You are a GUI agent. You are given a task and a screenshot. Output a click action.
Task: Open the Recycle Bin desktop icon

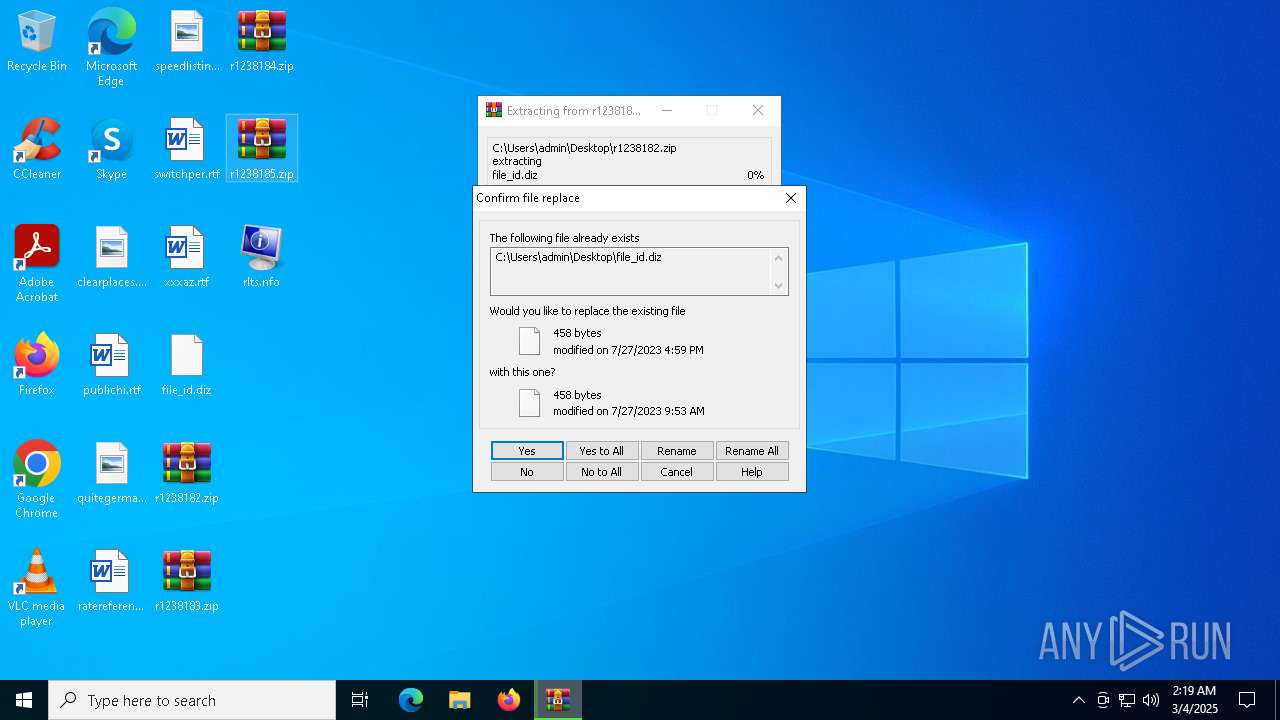[x=37, y=40]
